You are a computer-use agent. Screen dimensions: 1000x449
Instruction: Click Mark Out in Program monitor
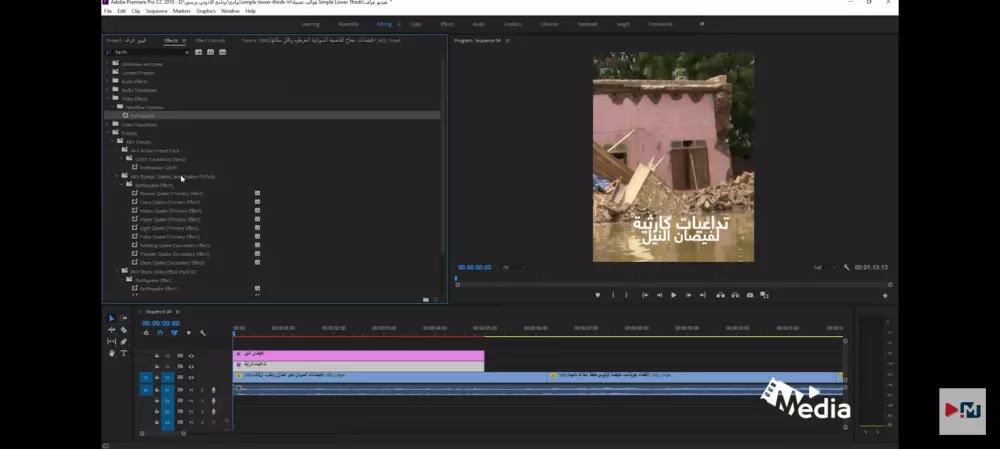click(626, 295)
